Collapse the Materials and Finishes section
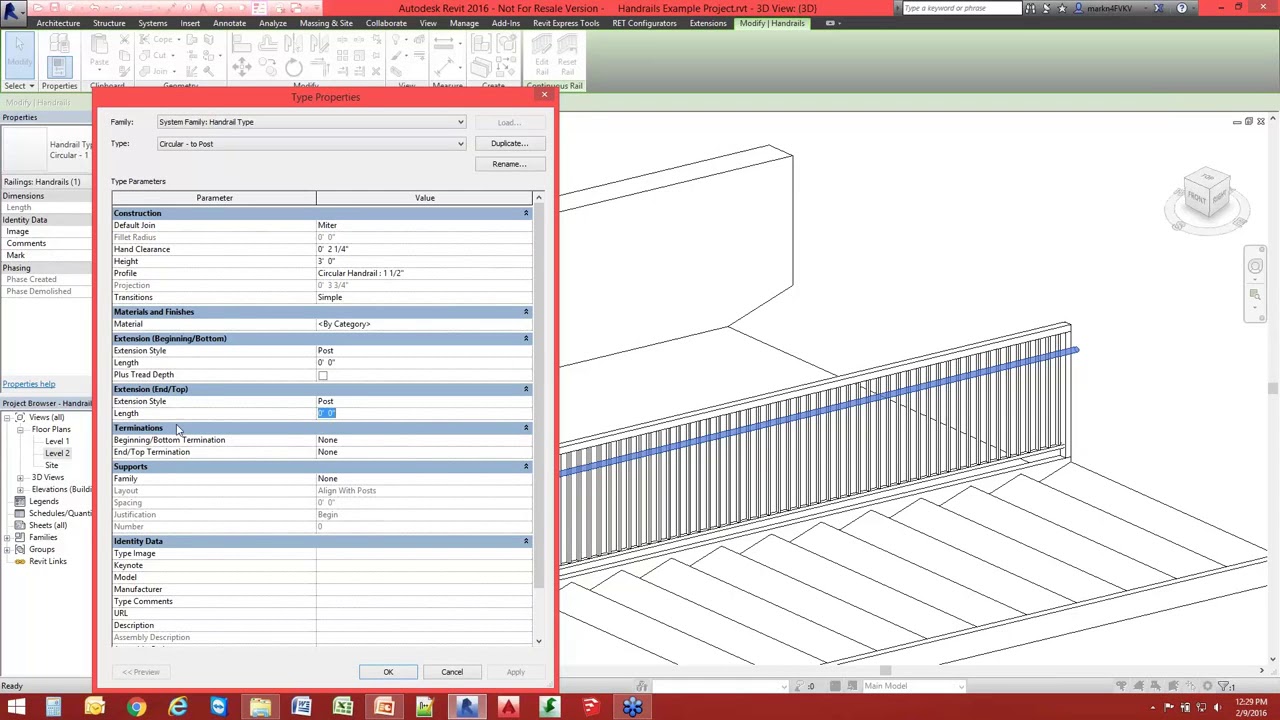The image size is (1280, 720). (x=526, y=312)
